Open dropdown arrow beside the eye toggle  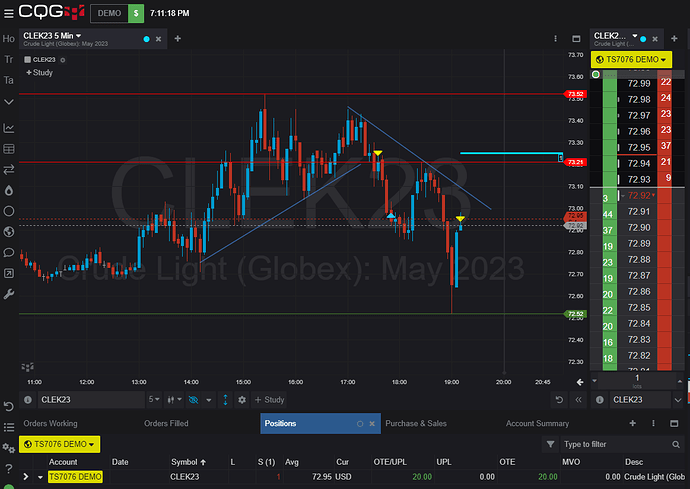pyautogui.click(x=209, y=400)
